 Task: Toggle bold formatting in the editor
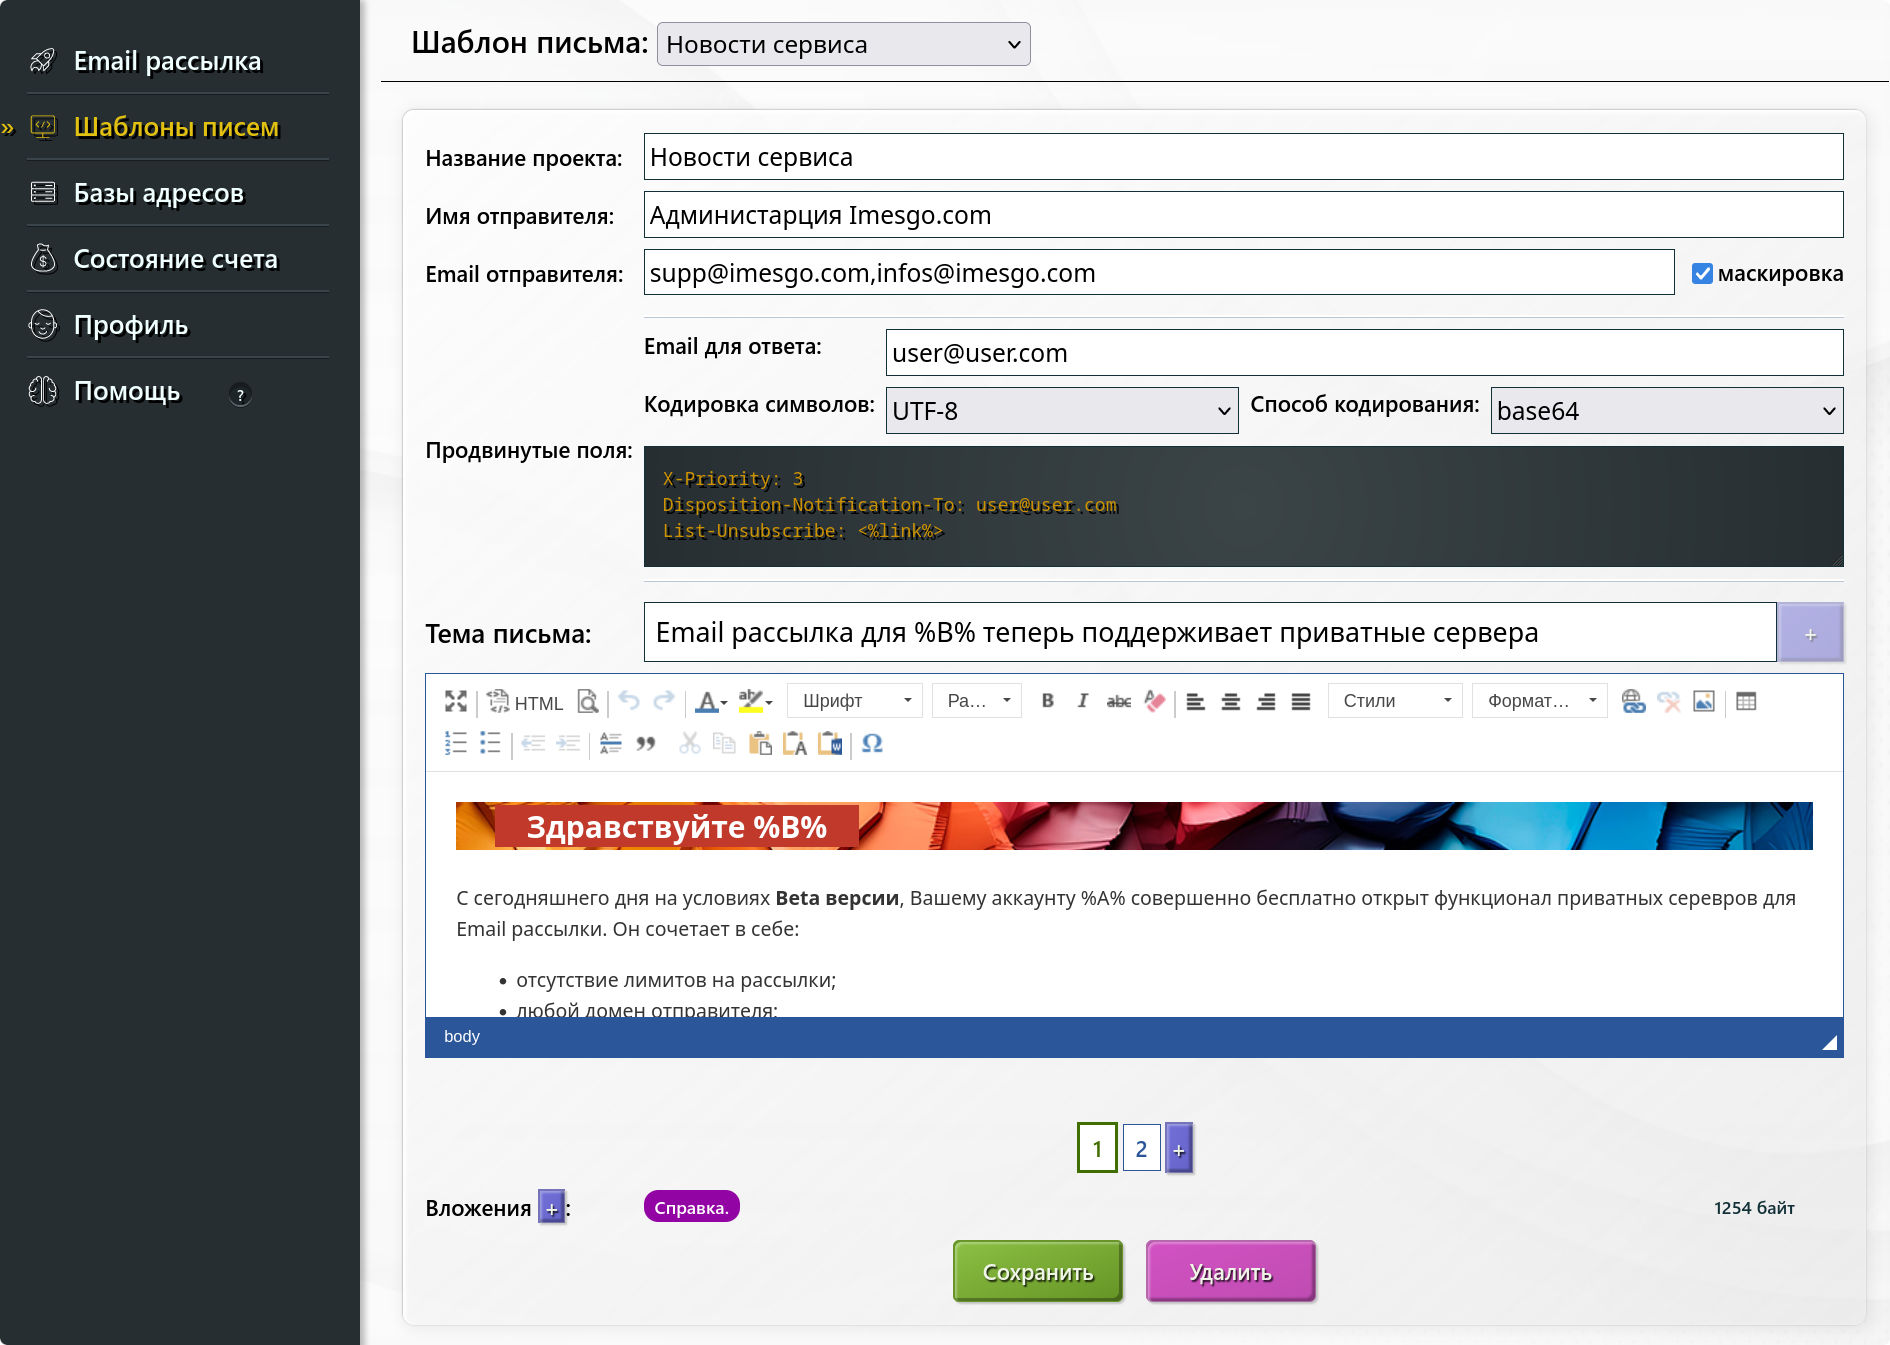point(1047,701)
